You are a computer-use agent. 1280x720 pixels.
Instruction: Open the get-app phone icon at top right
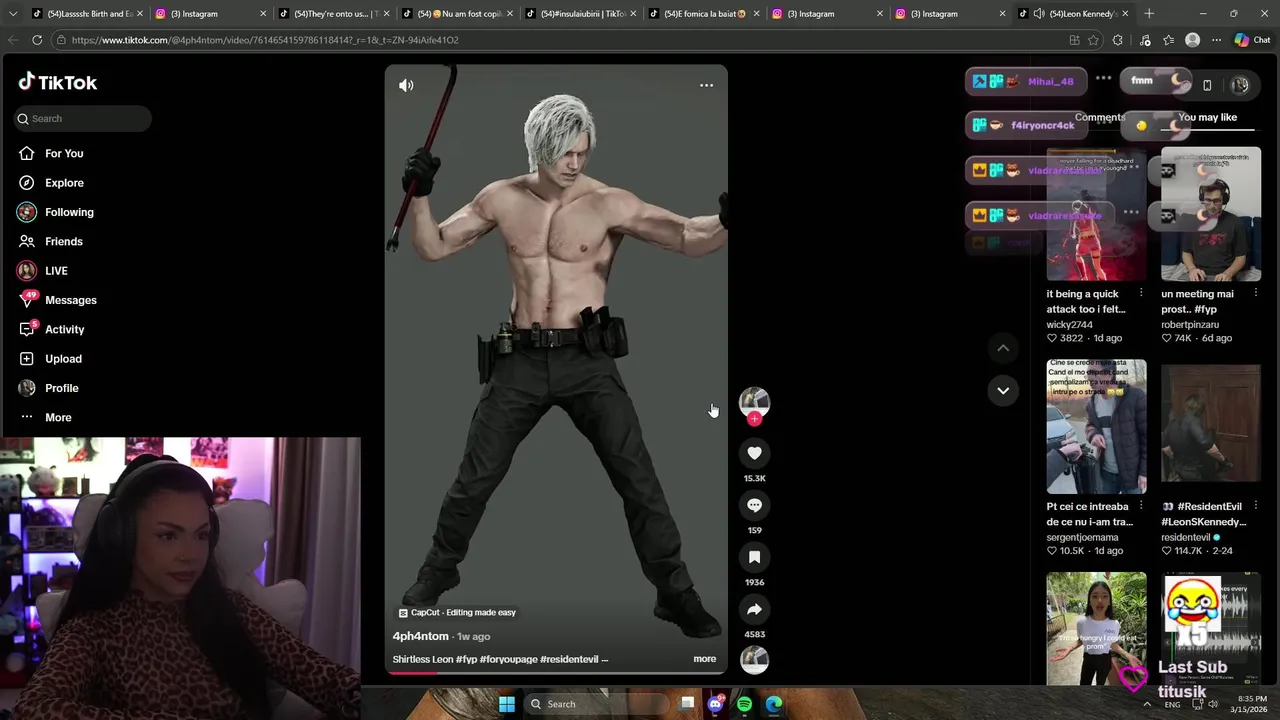pyautogui.click(x=1207, y=85)
